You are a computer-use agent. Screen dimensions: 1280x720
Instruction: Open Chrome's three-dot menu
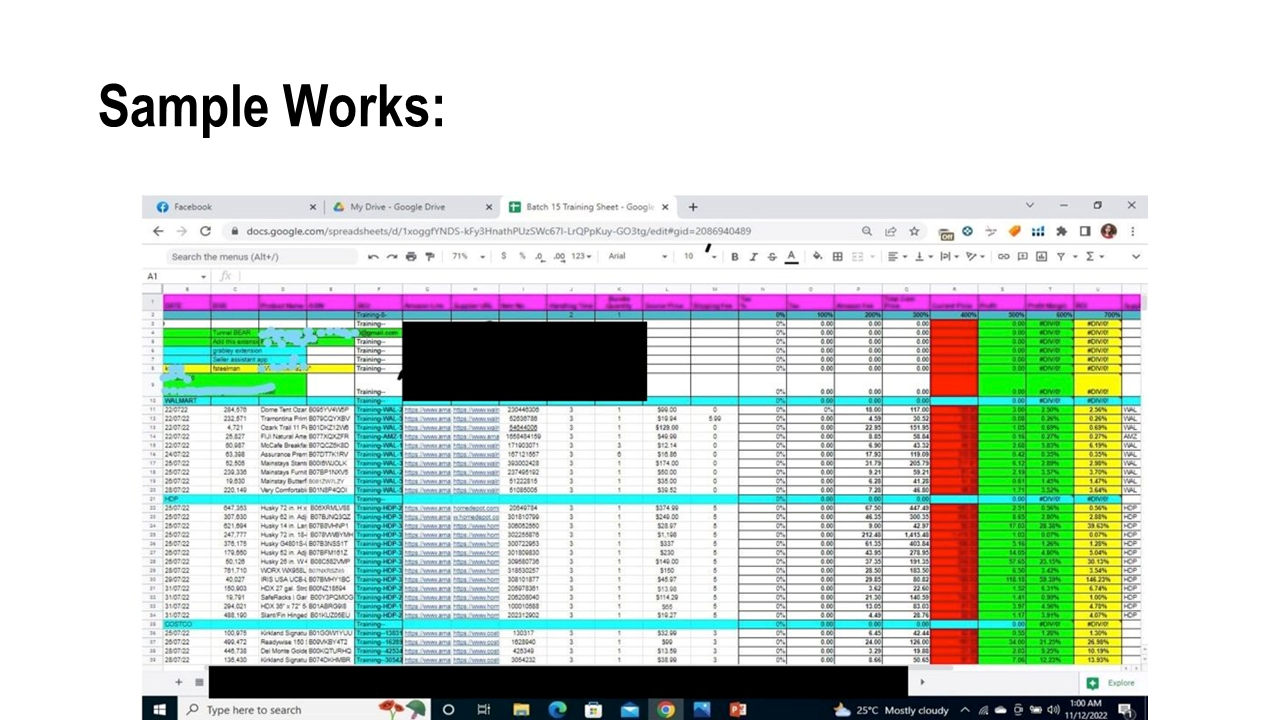pos(1133,231)
